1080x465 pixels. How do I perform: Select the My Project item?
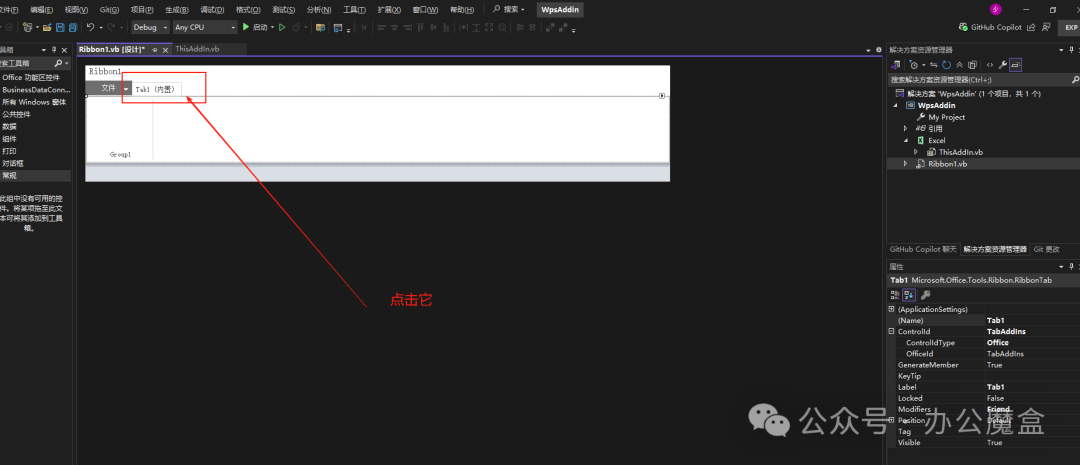pos(946,117)
